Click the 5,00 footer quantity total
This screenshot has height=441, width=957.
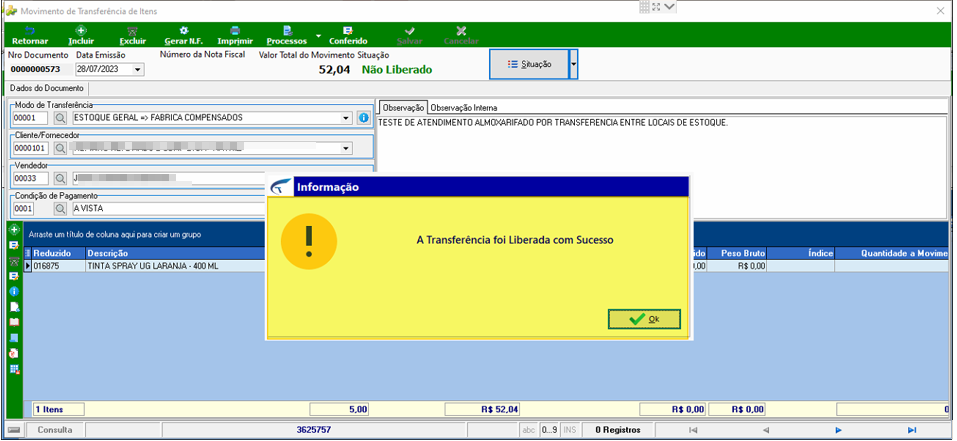click(339, 409)
